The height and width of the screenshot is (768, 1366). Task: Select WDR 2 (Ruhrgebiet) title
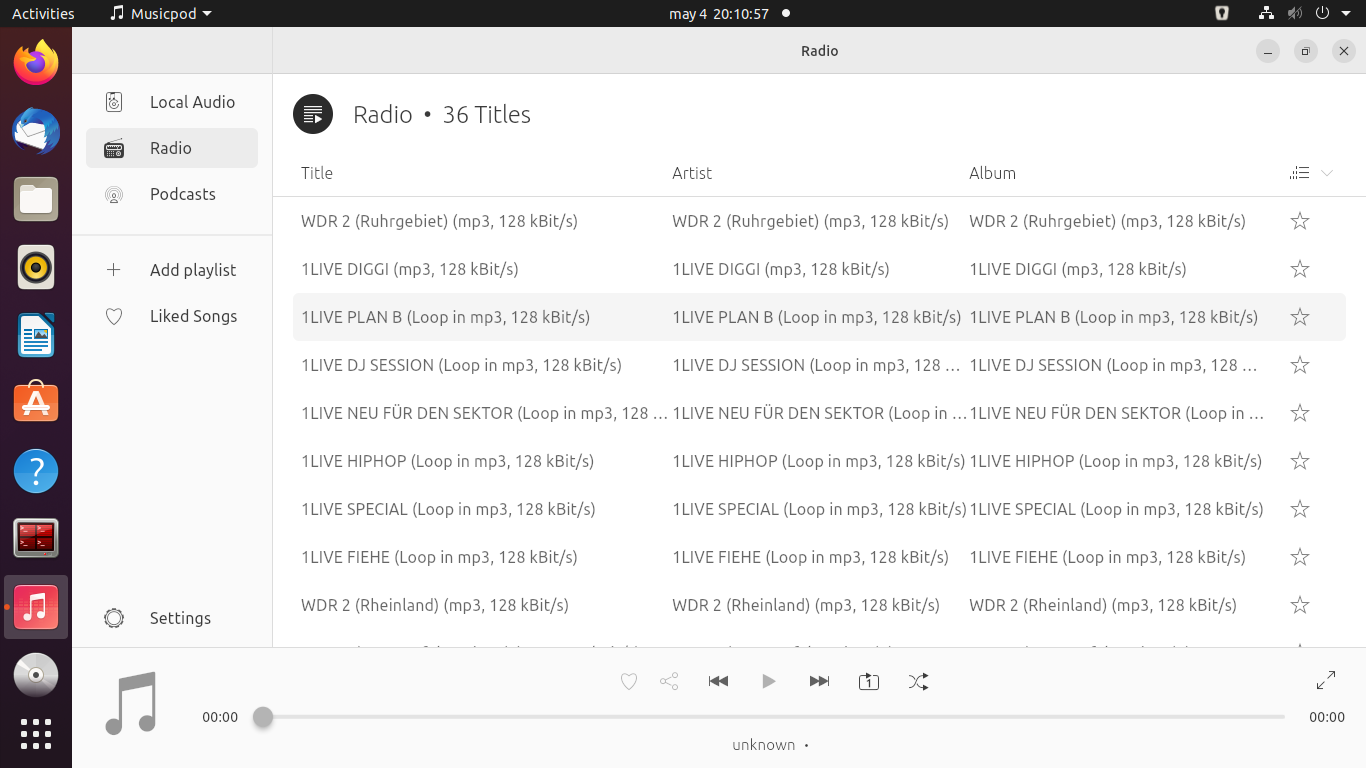click(439, 221)
